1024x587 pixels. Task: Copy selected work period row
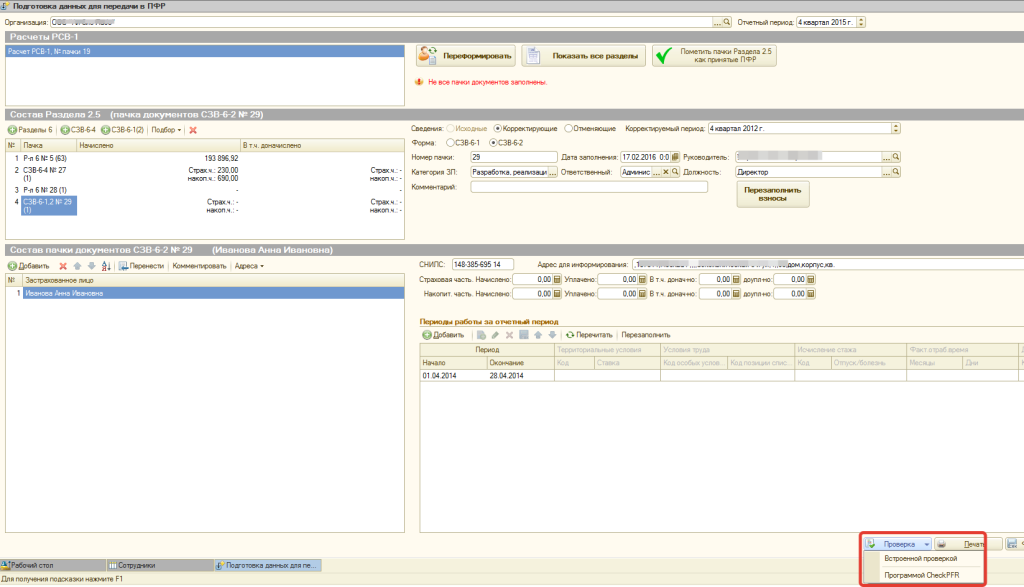pyautogui.click(x=481, y=335)
